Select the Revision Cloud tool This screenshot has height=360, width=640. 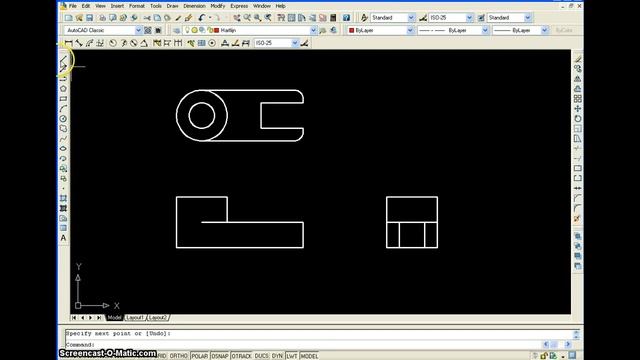pos(63,129)
